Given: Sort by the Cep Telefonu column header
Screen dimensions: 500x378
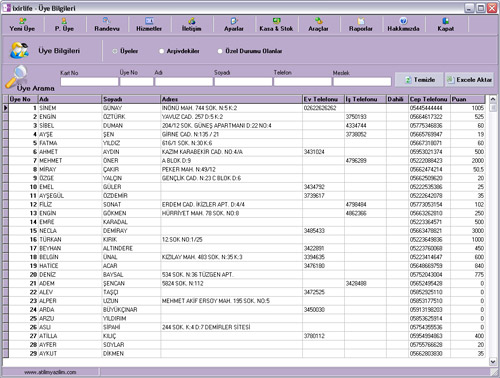Looking at the screenshot, I should click(429, 99).
